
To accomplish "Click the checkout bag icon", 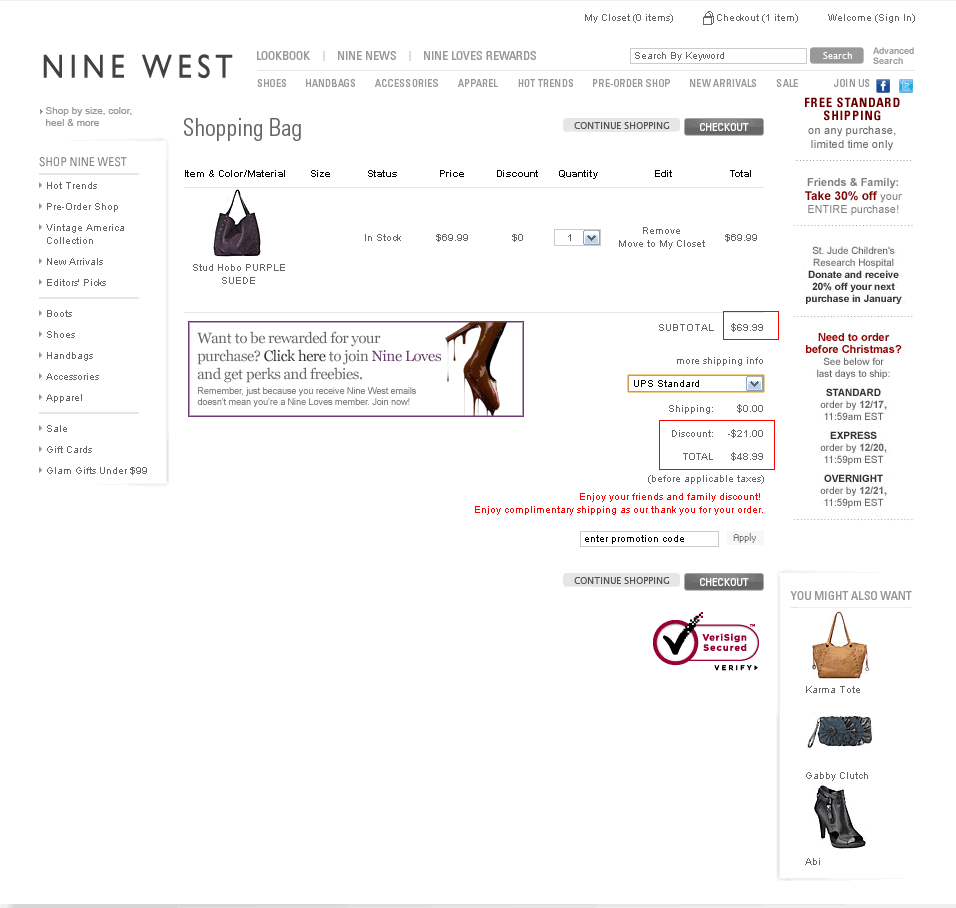I will click(x=707, y=18).
